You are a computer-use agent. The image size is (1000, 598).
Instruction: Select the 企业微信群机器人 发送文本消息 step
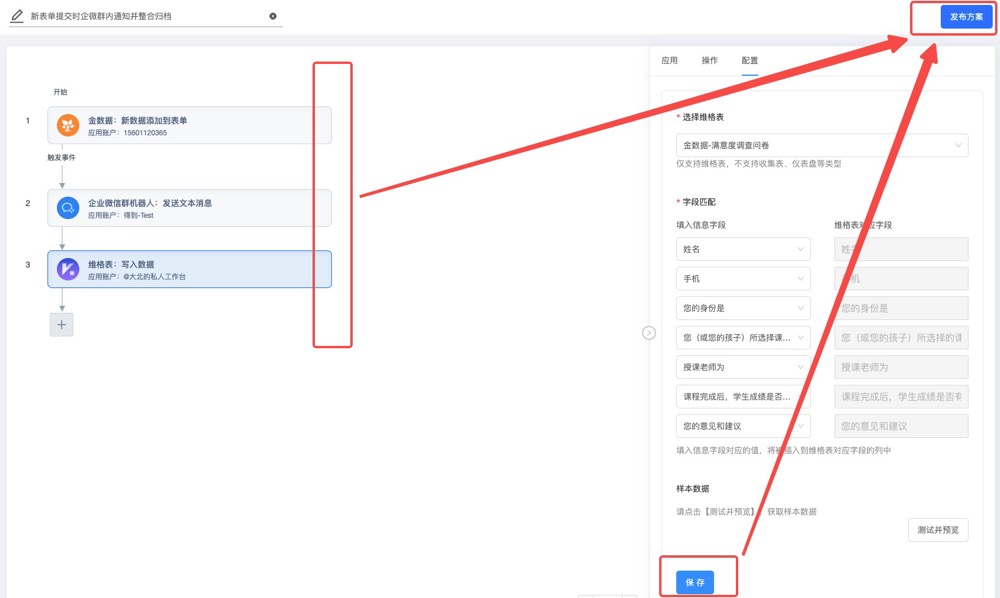pyautogui.click(x=189, y=208)
